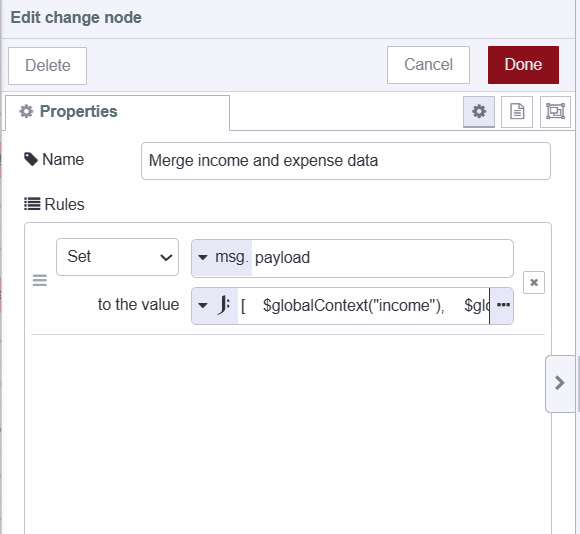
Task: Click the 'Rules' label text
Action: [x=64, y=204]
